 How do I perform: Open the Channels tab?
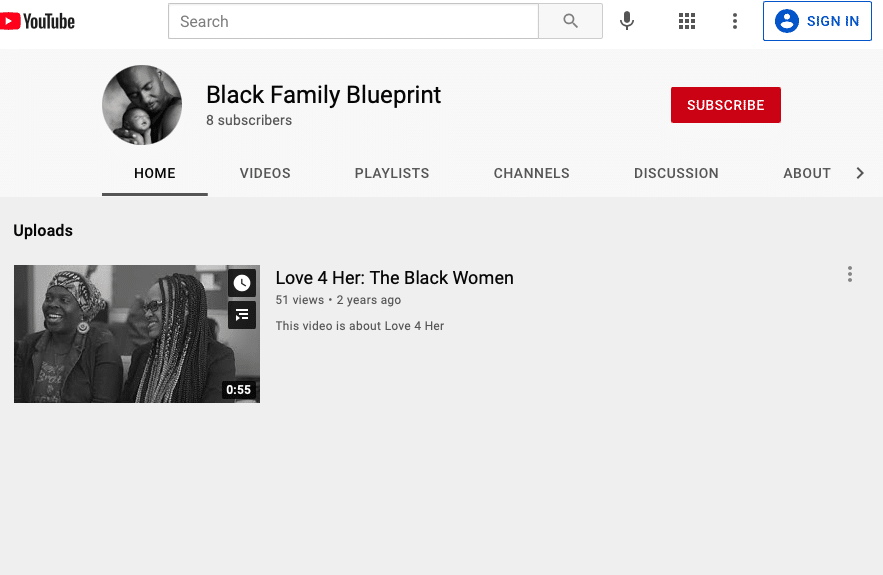532,173
